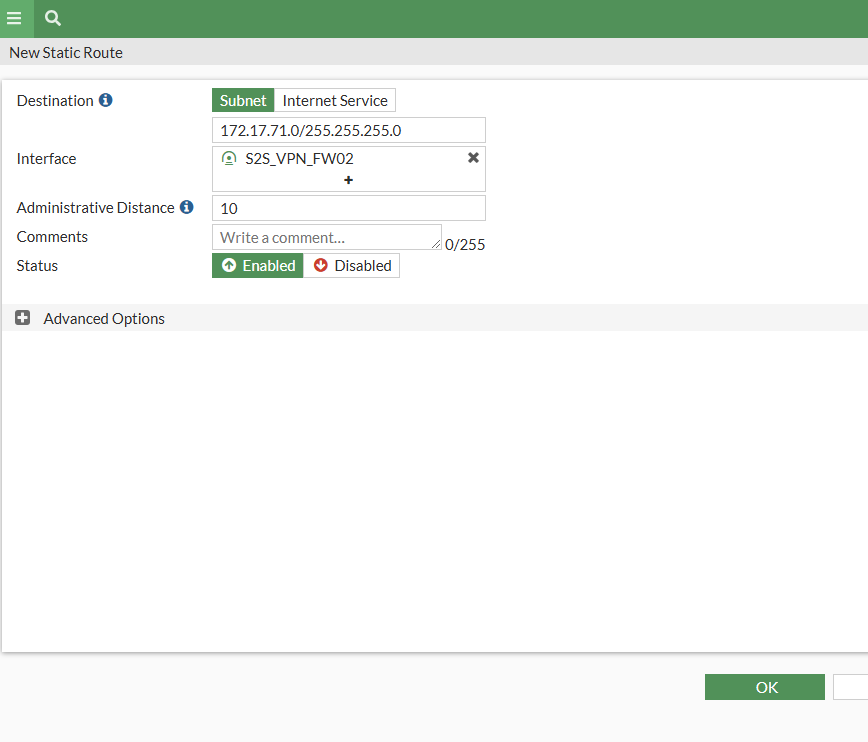The image size is (868, 742).
Task: Click the Interface field label
Action: tap(46, 159)
